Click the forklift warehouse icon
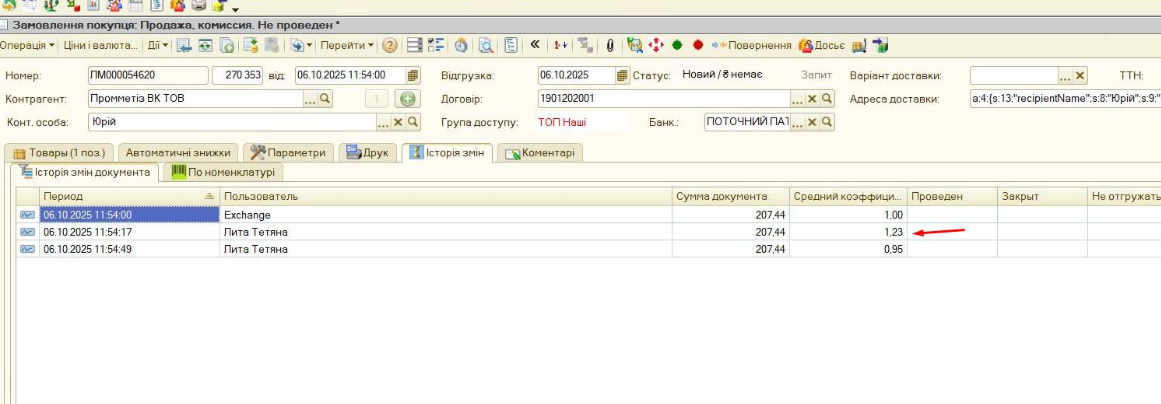This screenshot has height=404, width=1161. point(860,46)
